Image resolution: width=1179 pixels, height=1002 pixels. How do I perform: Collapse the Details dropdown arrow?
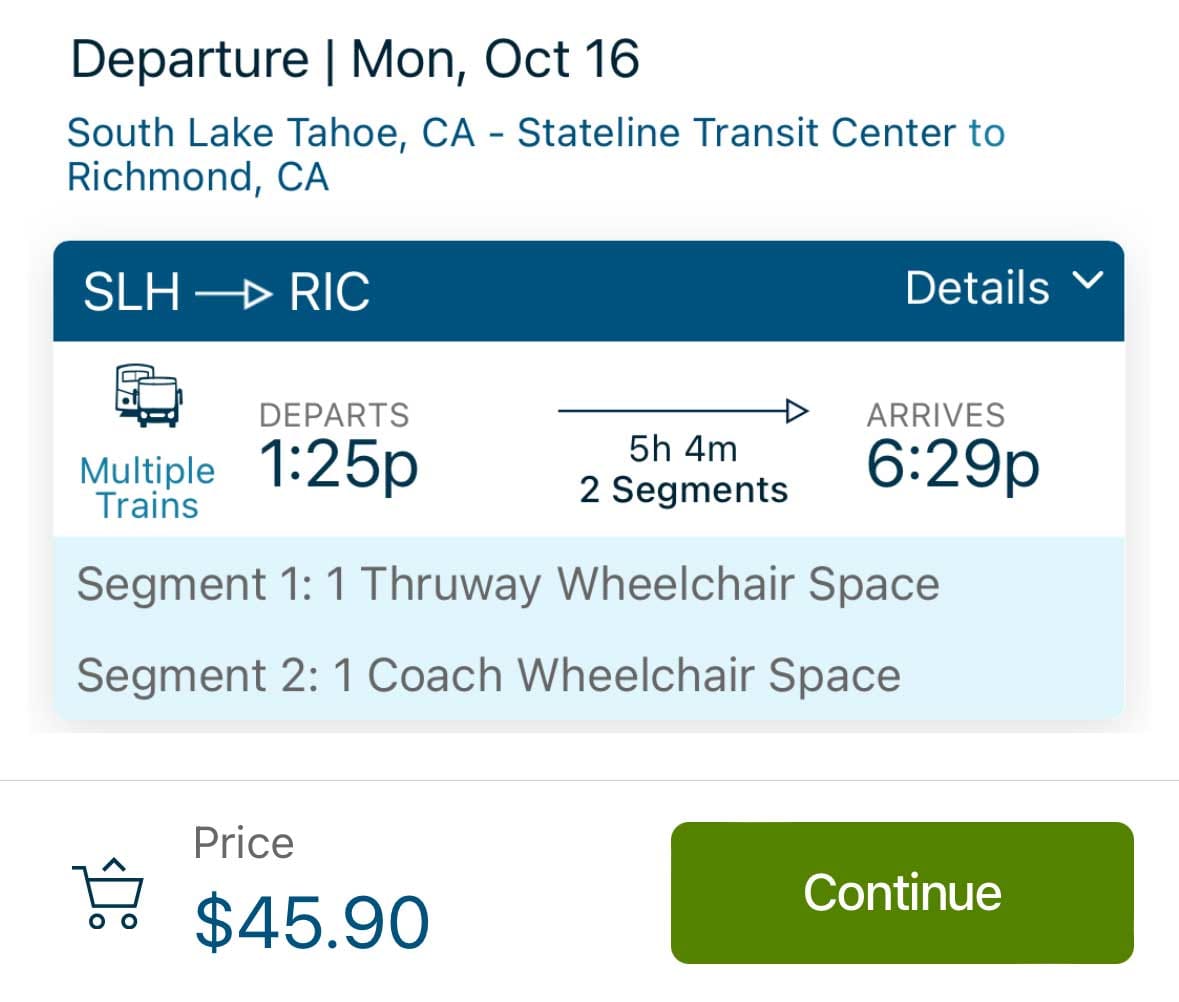pyautogui.click(x=1090, y=282)
